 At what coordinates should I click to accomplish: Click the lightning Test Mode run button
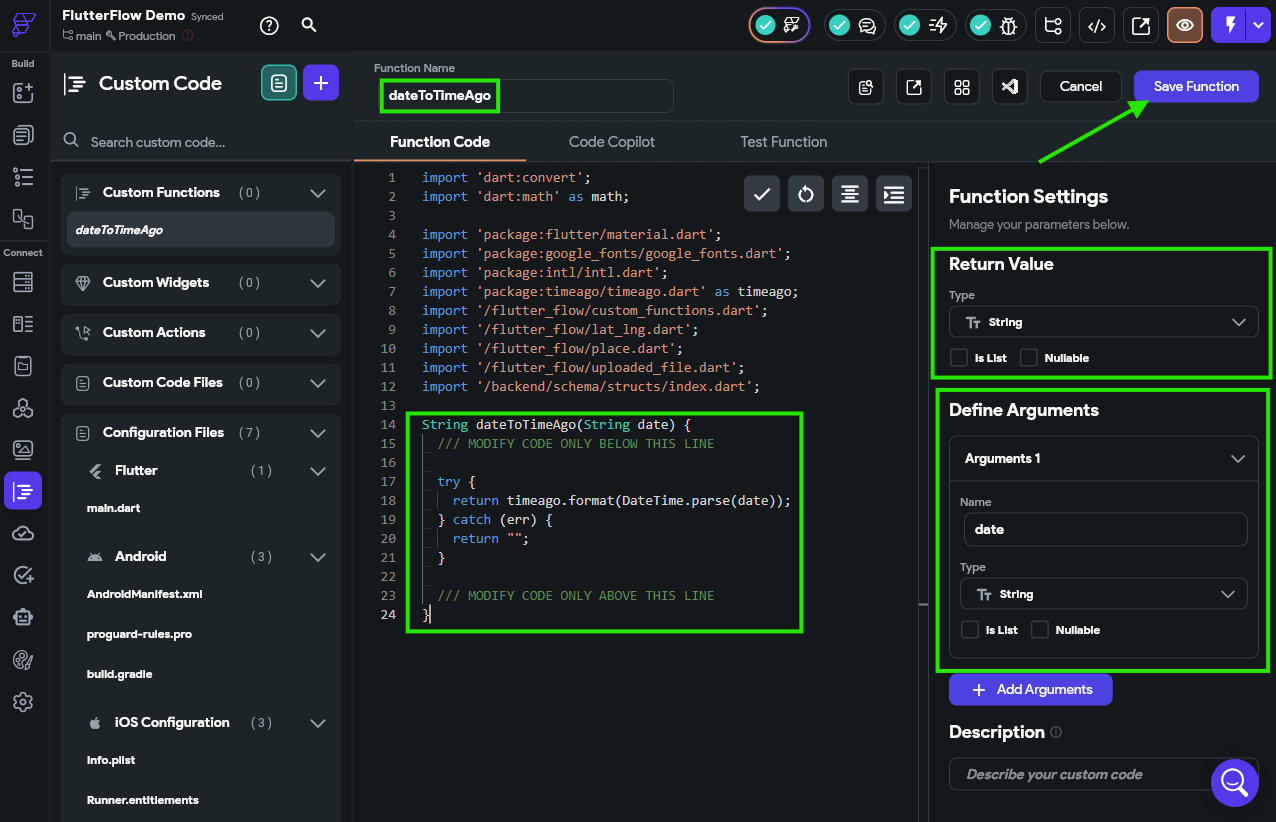[x=1230, y=26]
